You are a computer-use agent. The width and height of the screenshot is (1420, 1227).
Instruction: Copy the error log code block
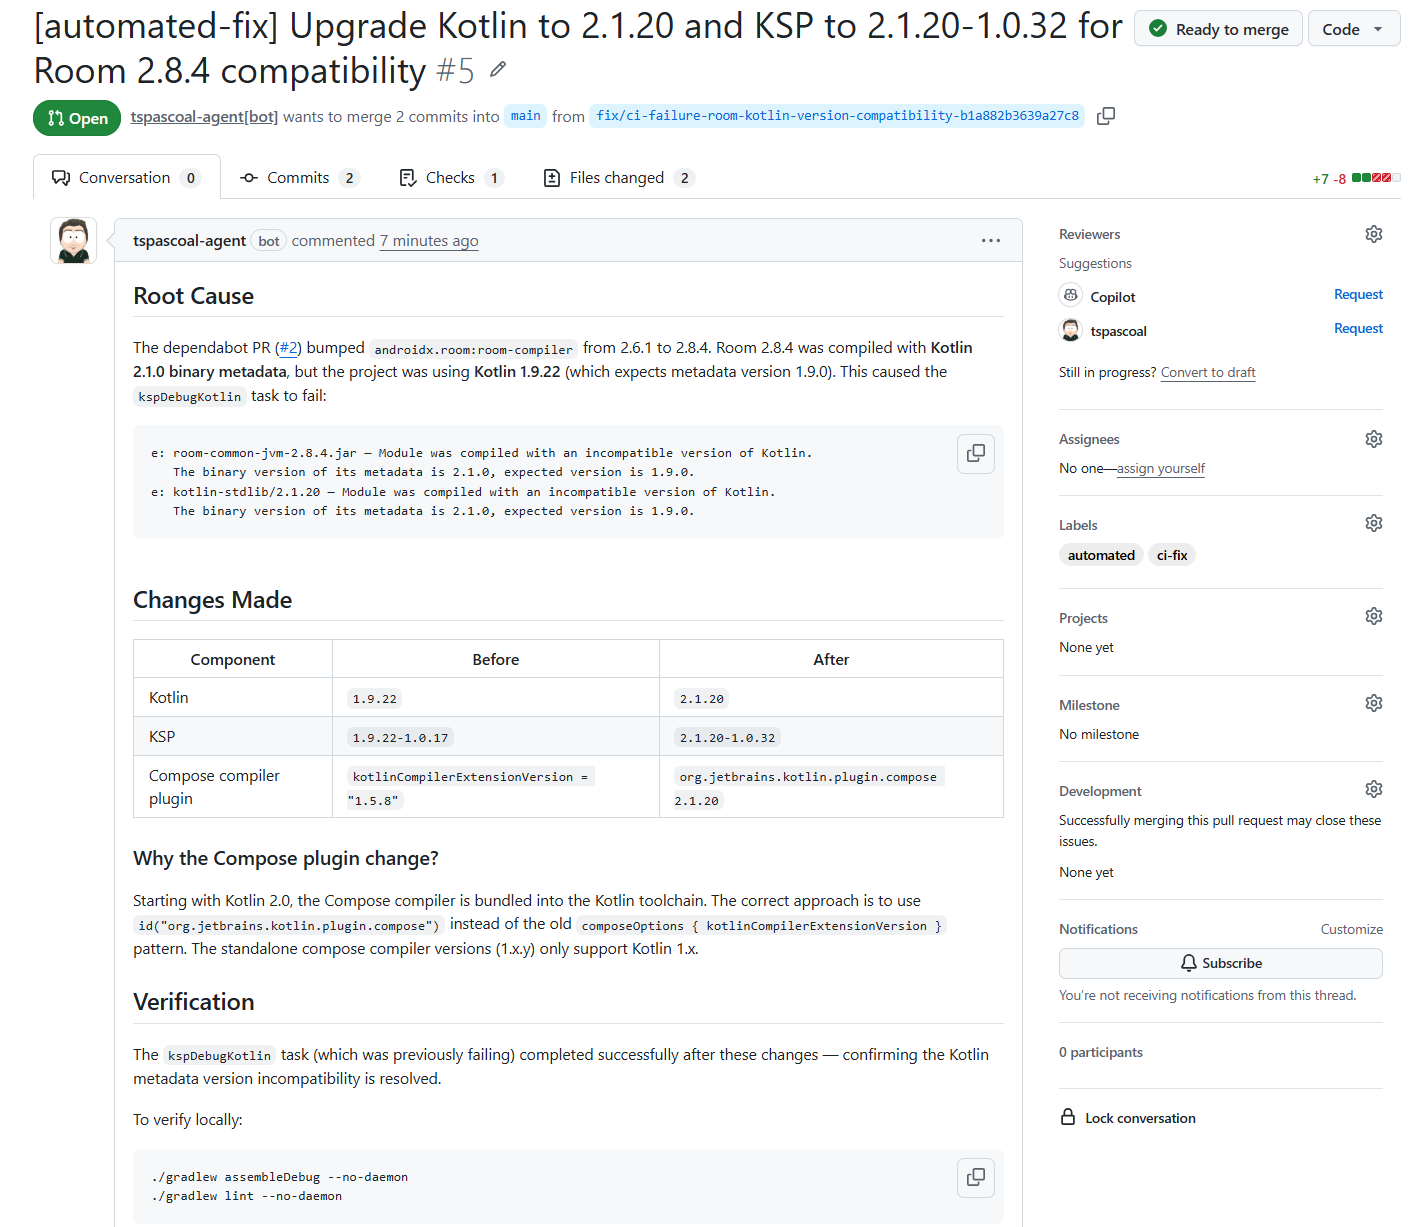(x=975, y=454)
